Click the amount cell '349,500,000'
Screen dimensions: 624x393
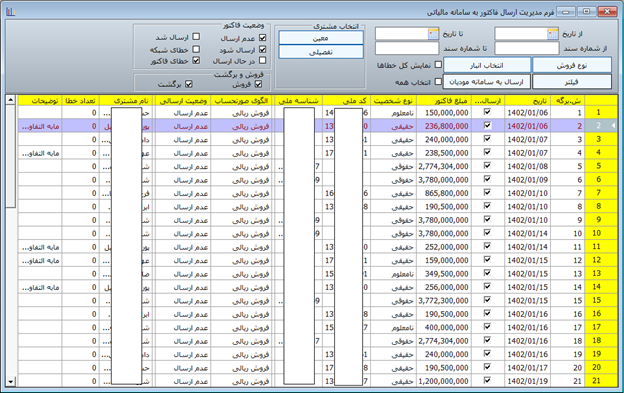coord(444,274)
